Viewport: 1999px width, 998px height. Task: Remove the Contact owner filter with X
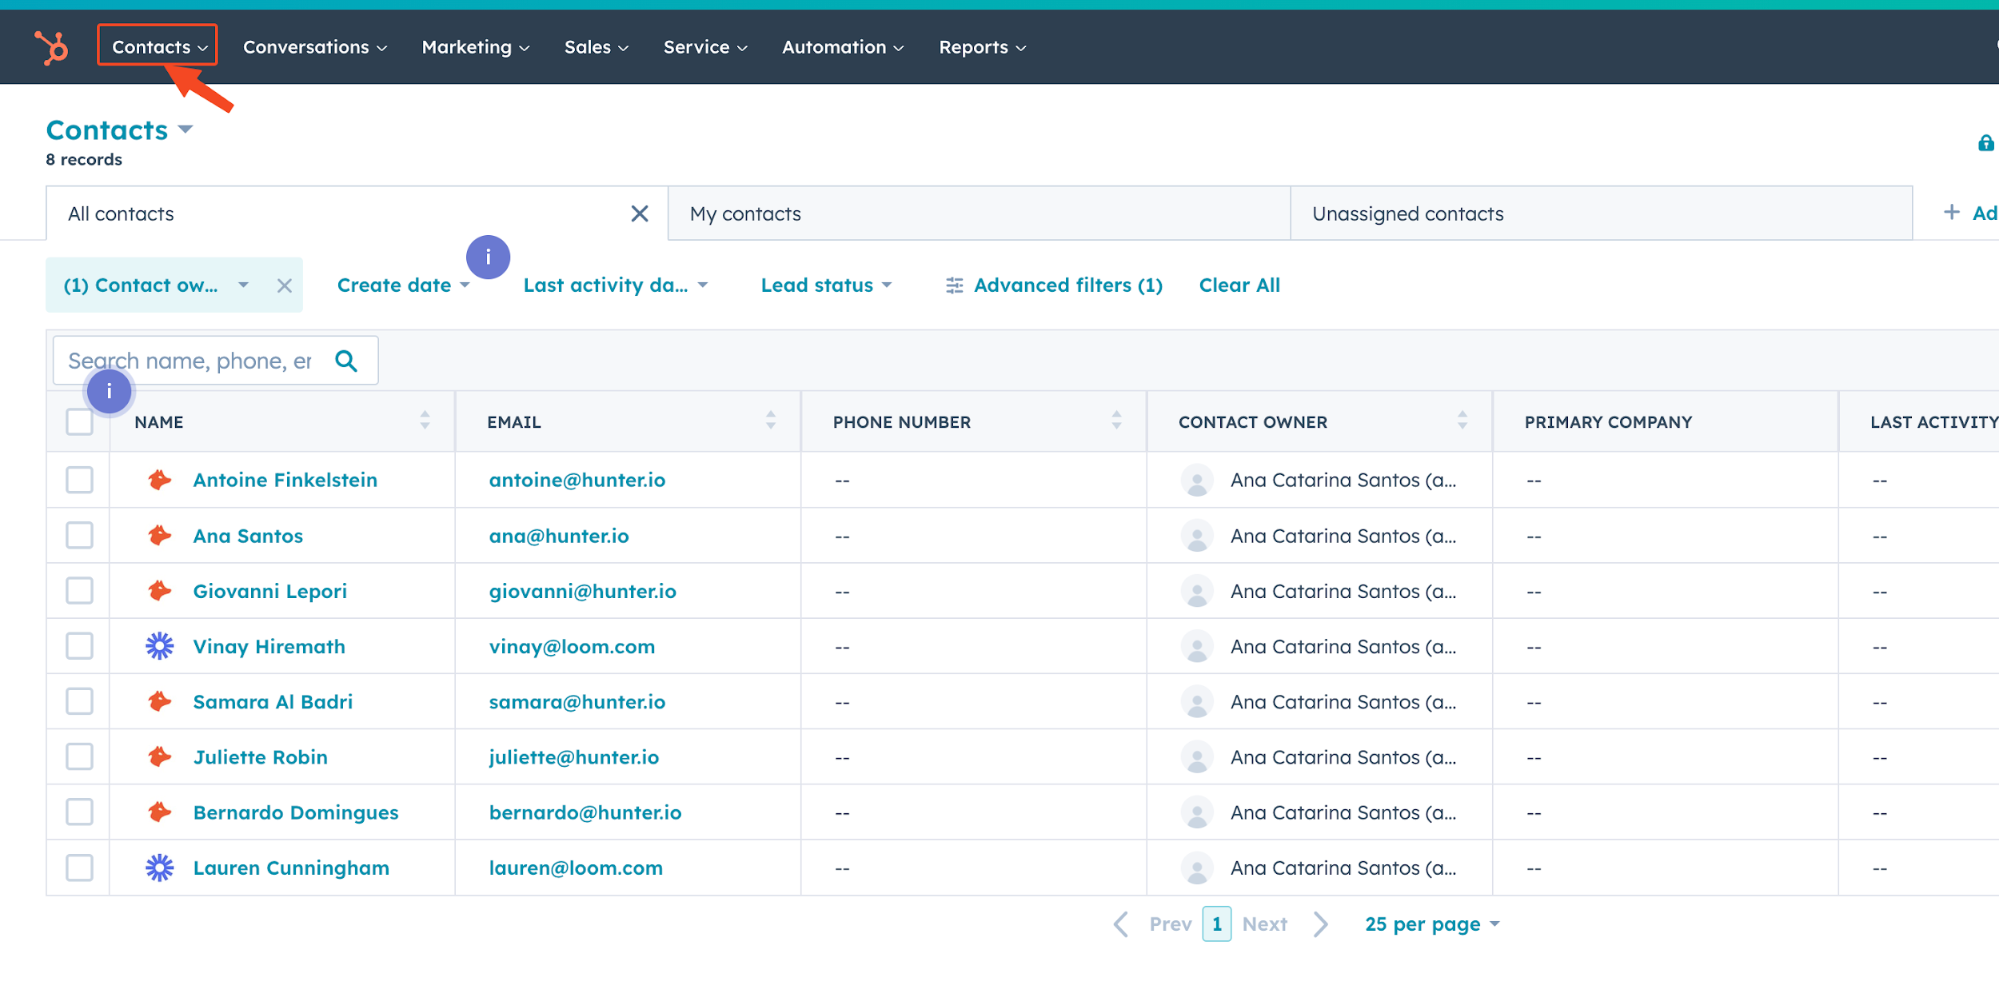coord(284,286)
